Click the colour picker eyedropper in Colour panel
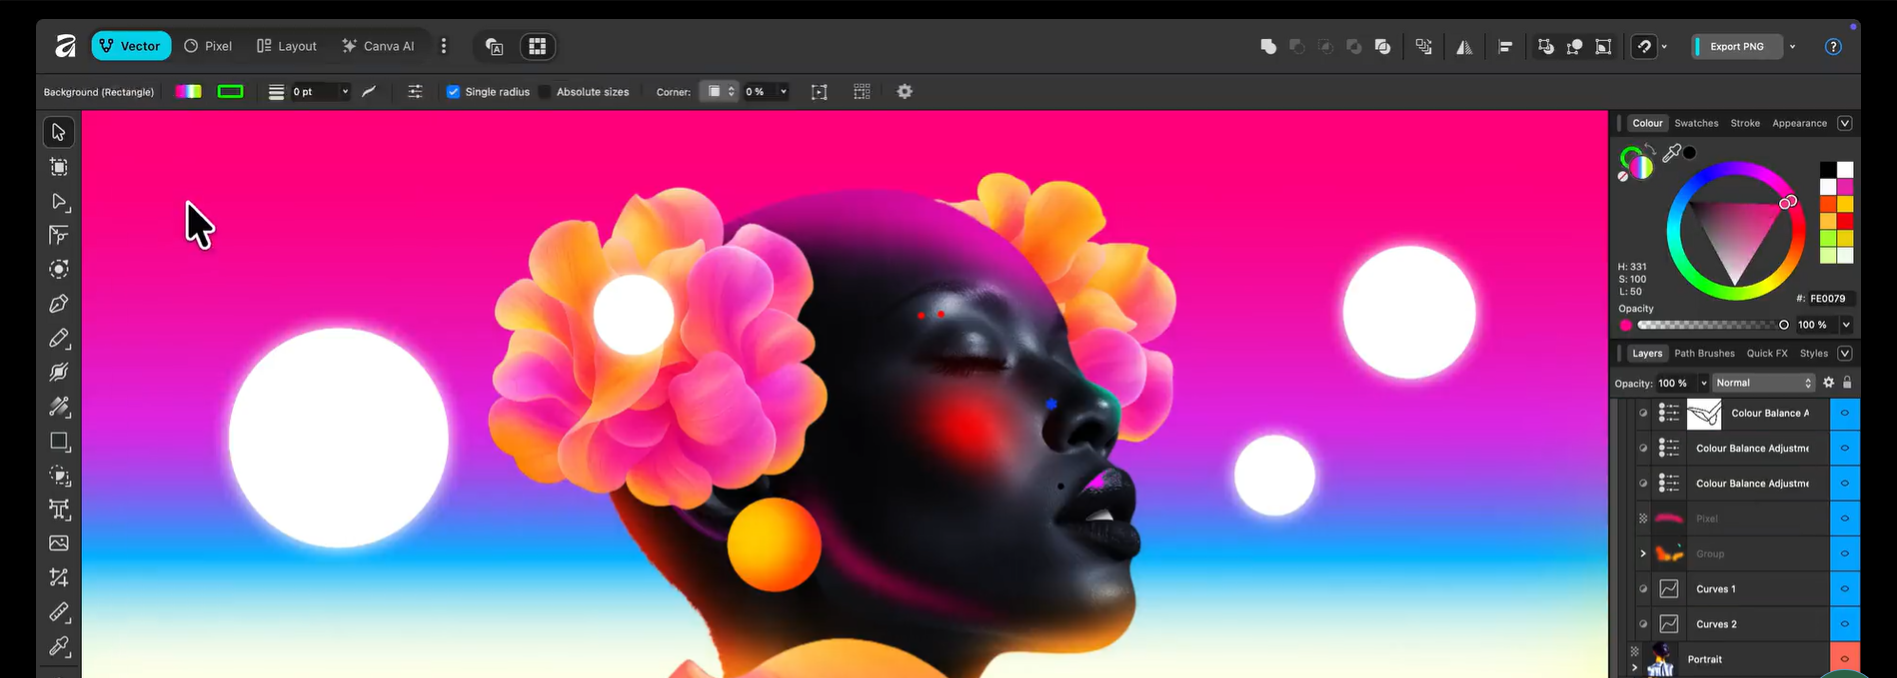The height and width of the screenshot is (678, 1897). click(1671, 153)
